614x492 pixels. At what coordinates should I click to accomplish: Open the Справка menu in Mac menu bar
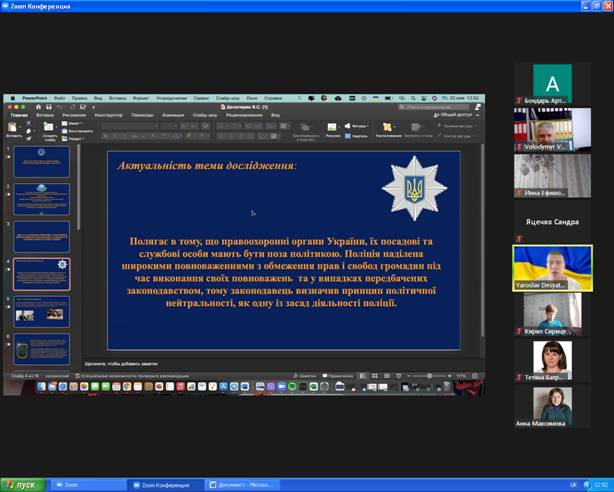(273, 98)
